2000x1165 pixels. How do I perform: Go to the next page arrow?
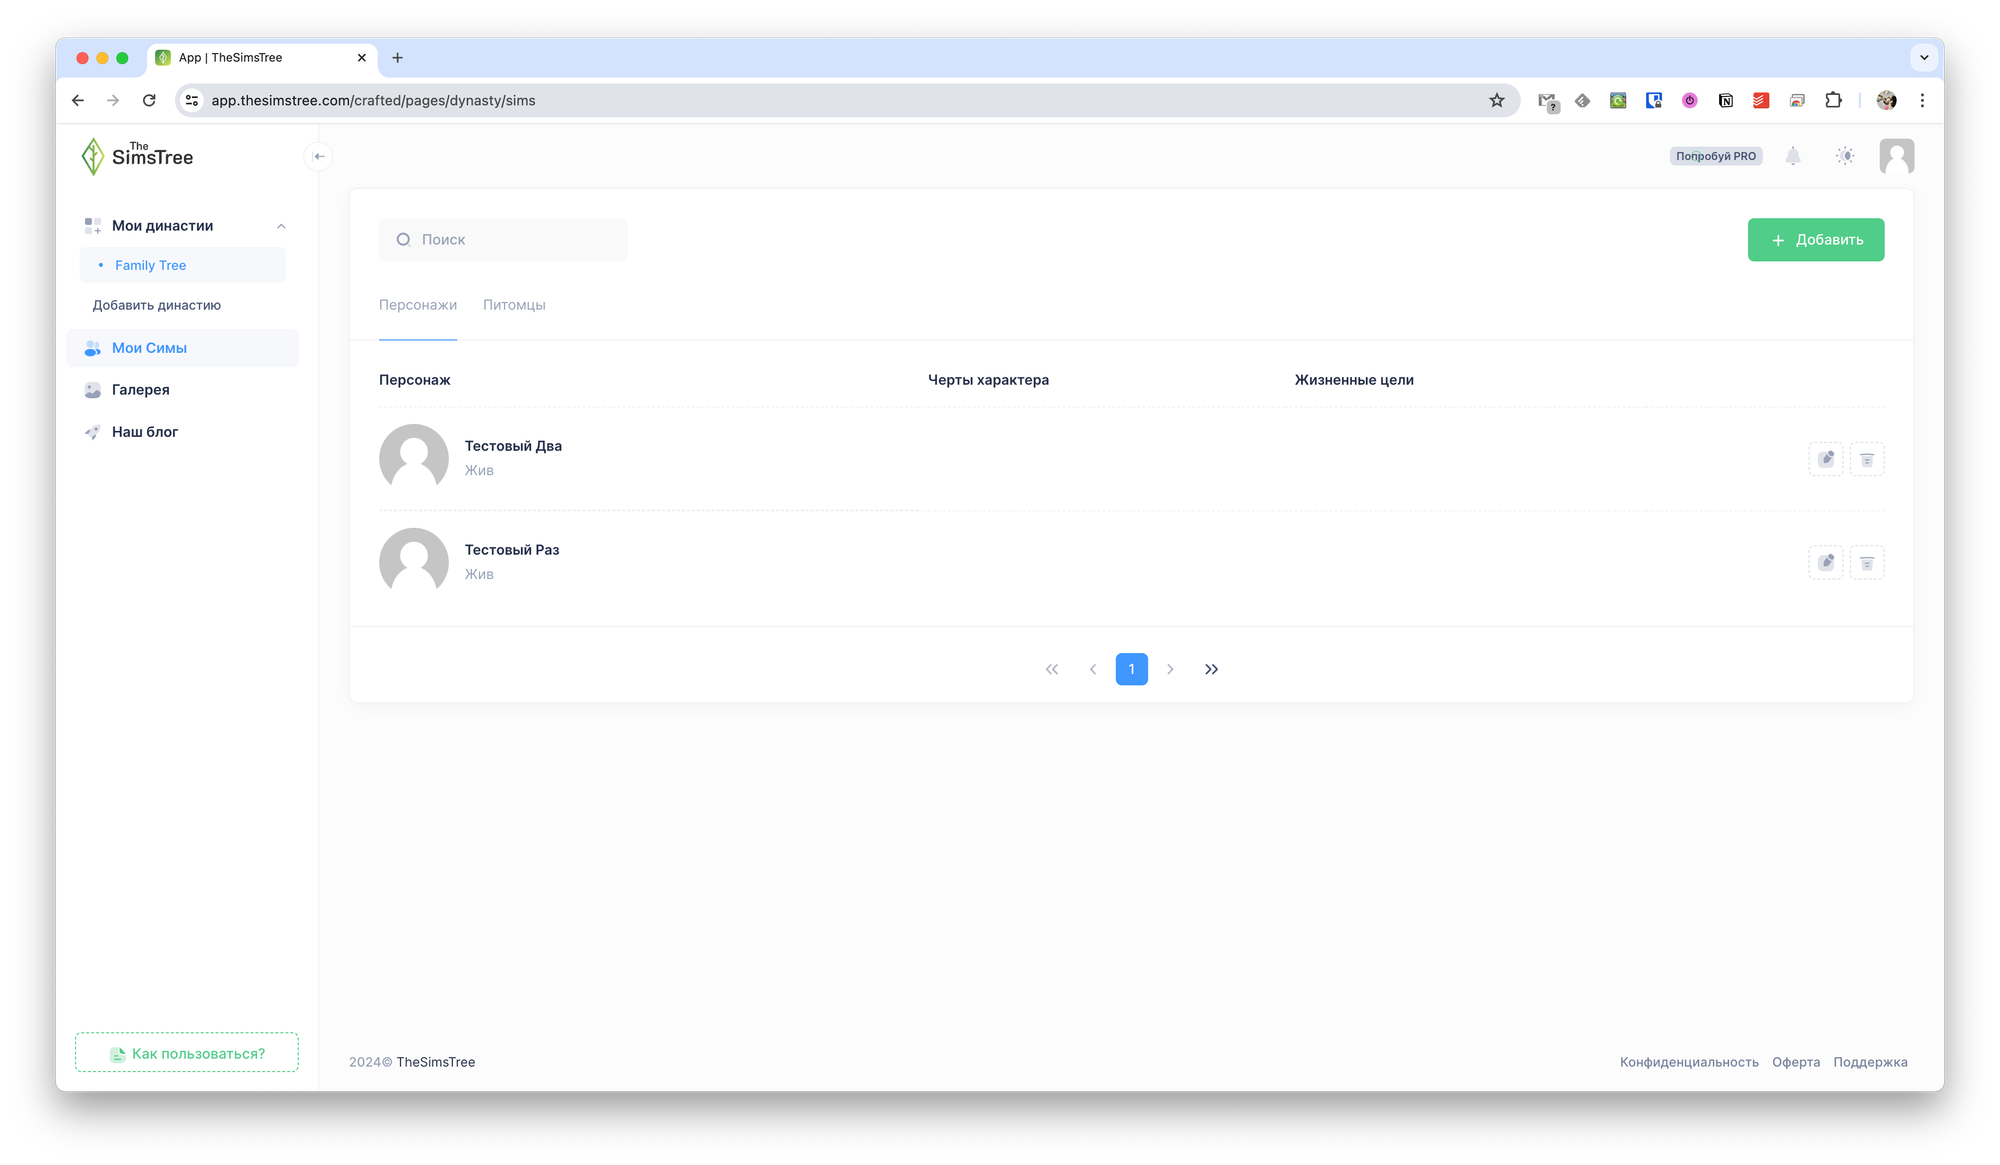click(x=1170, y=669)
